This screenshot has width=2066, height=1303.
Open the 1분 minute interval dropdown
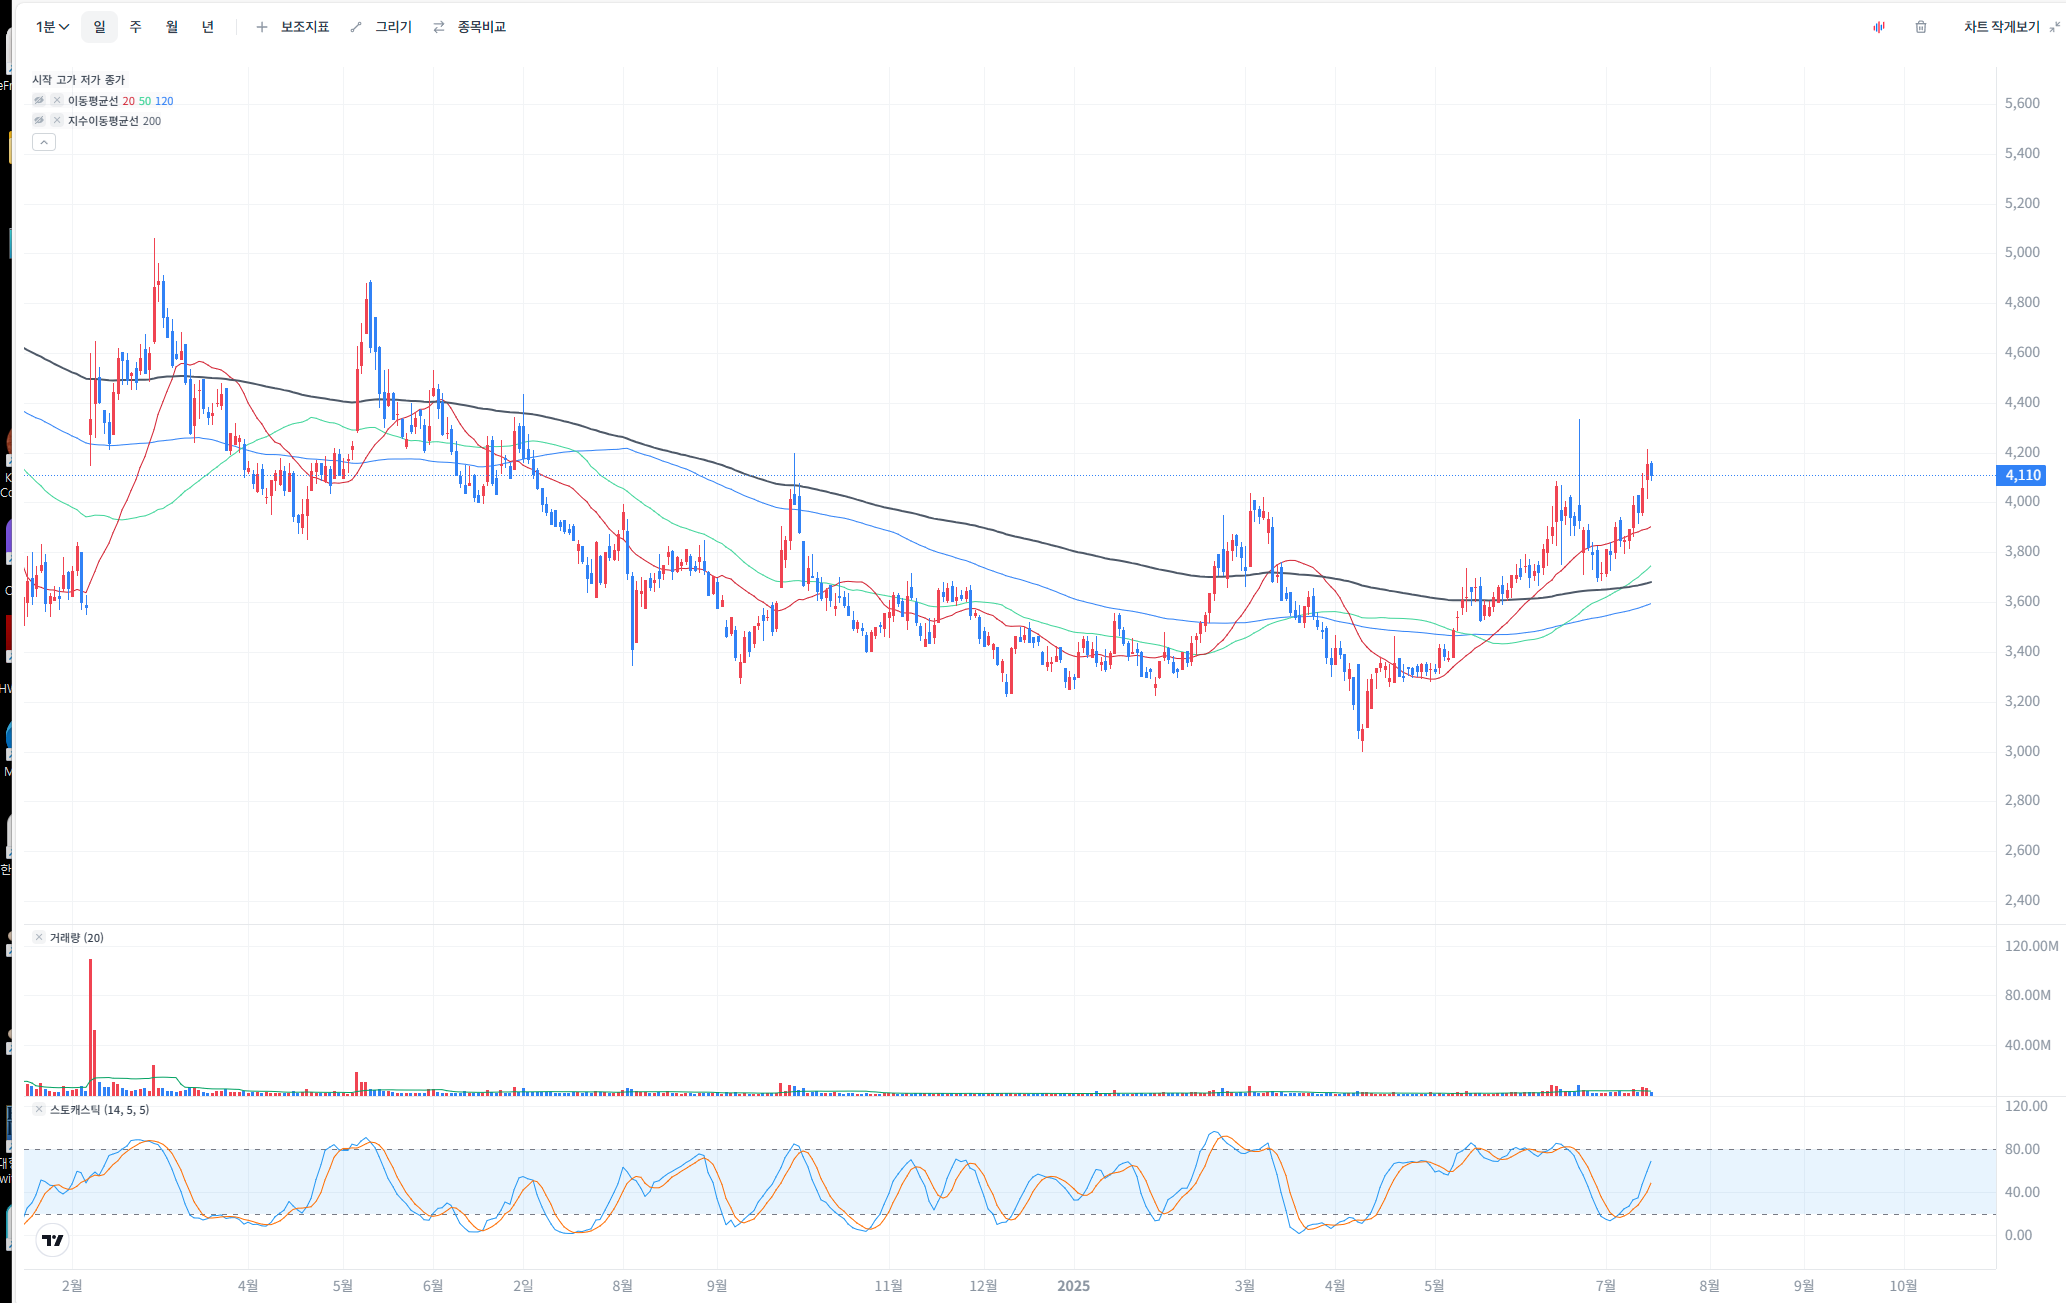click(x=52, y=27)
